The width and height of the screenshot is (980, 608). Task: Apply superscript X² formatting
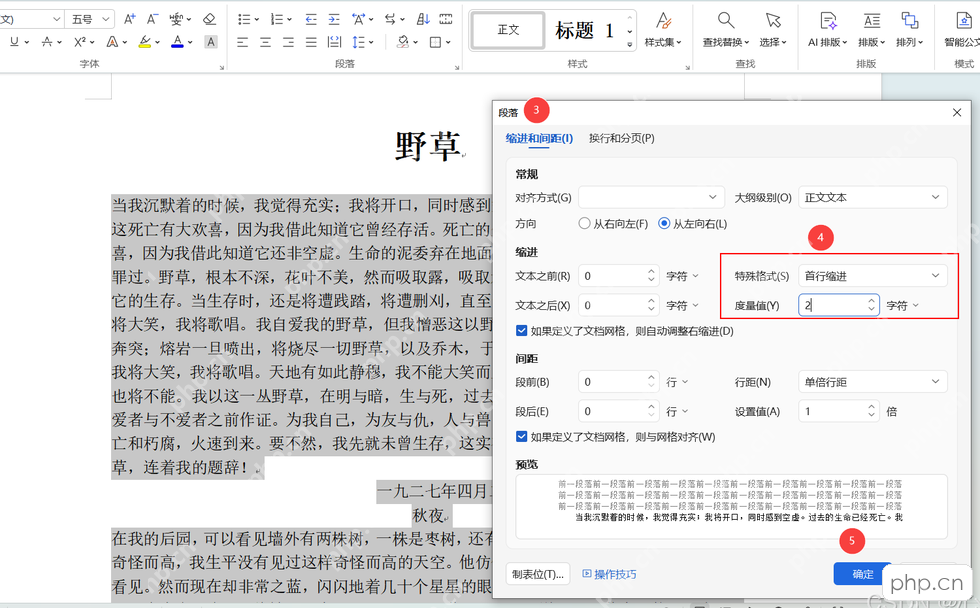pos(80,42)
